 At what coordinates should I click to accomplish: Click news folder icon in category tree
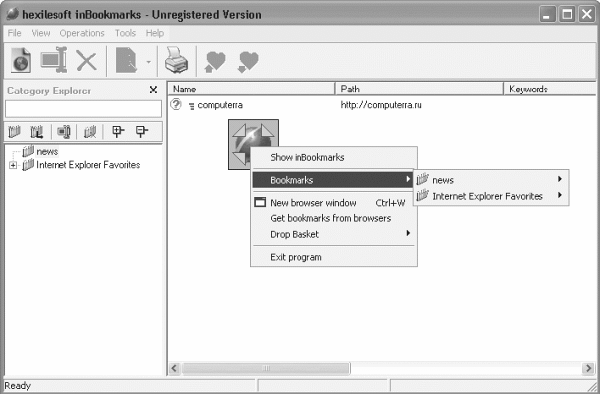28,151
